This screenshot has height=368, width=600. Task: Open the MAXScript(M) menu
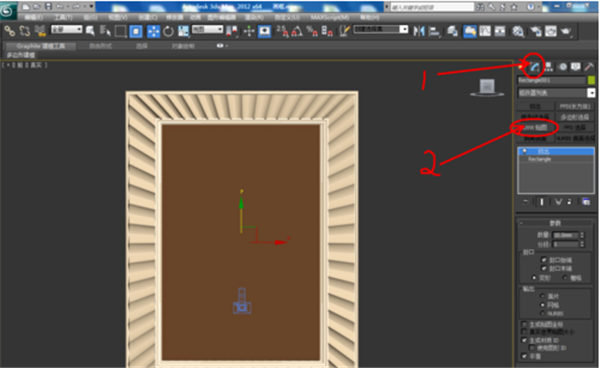(329, 18)
